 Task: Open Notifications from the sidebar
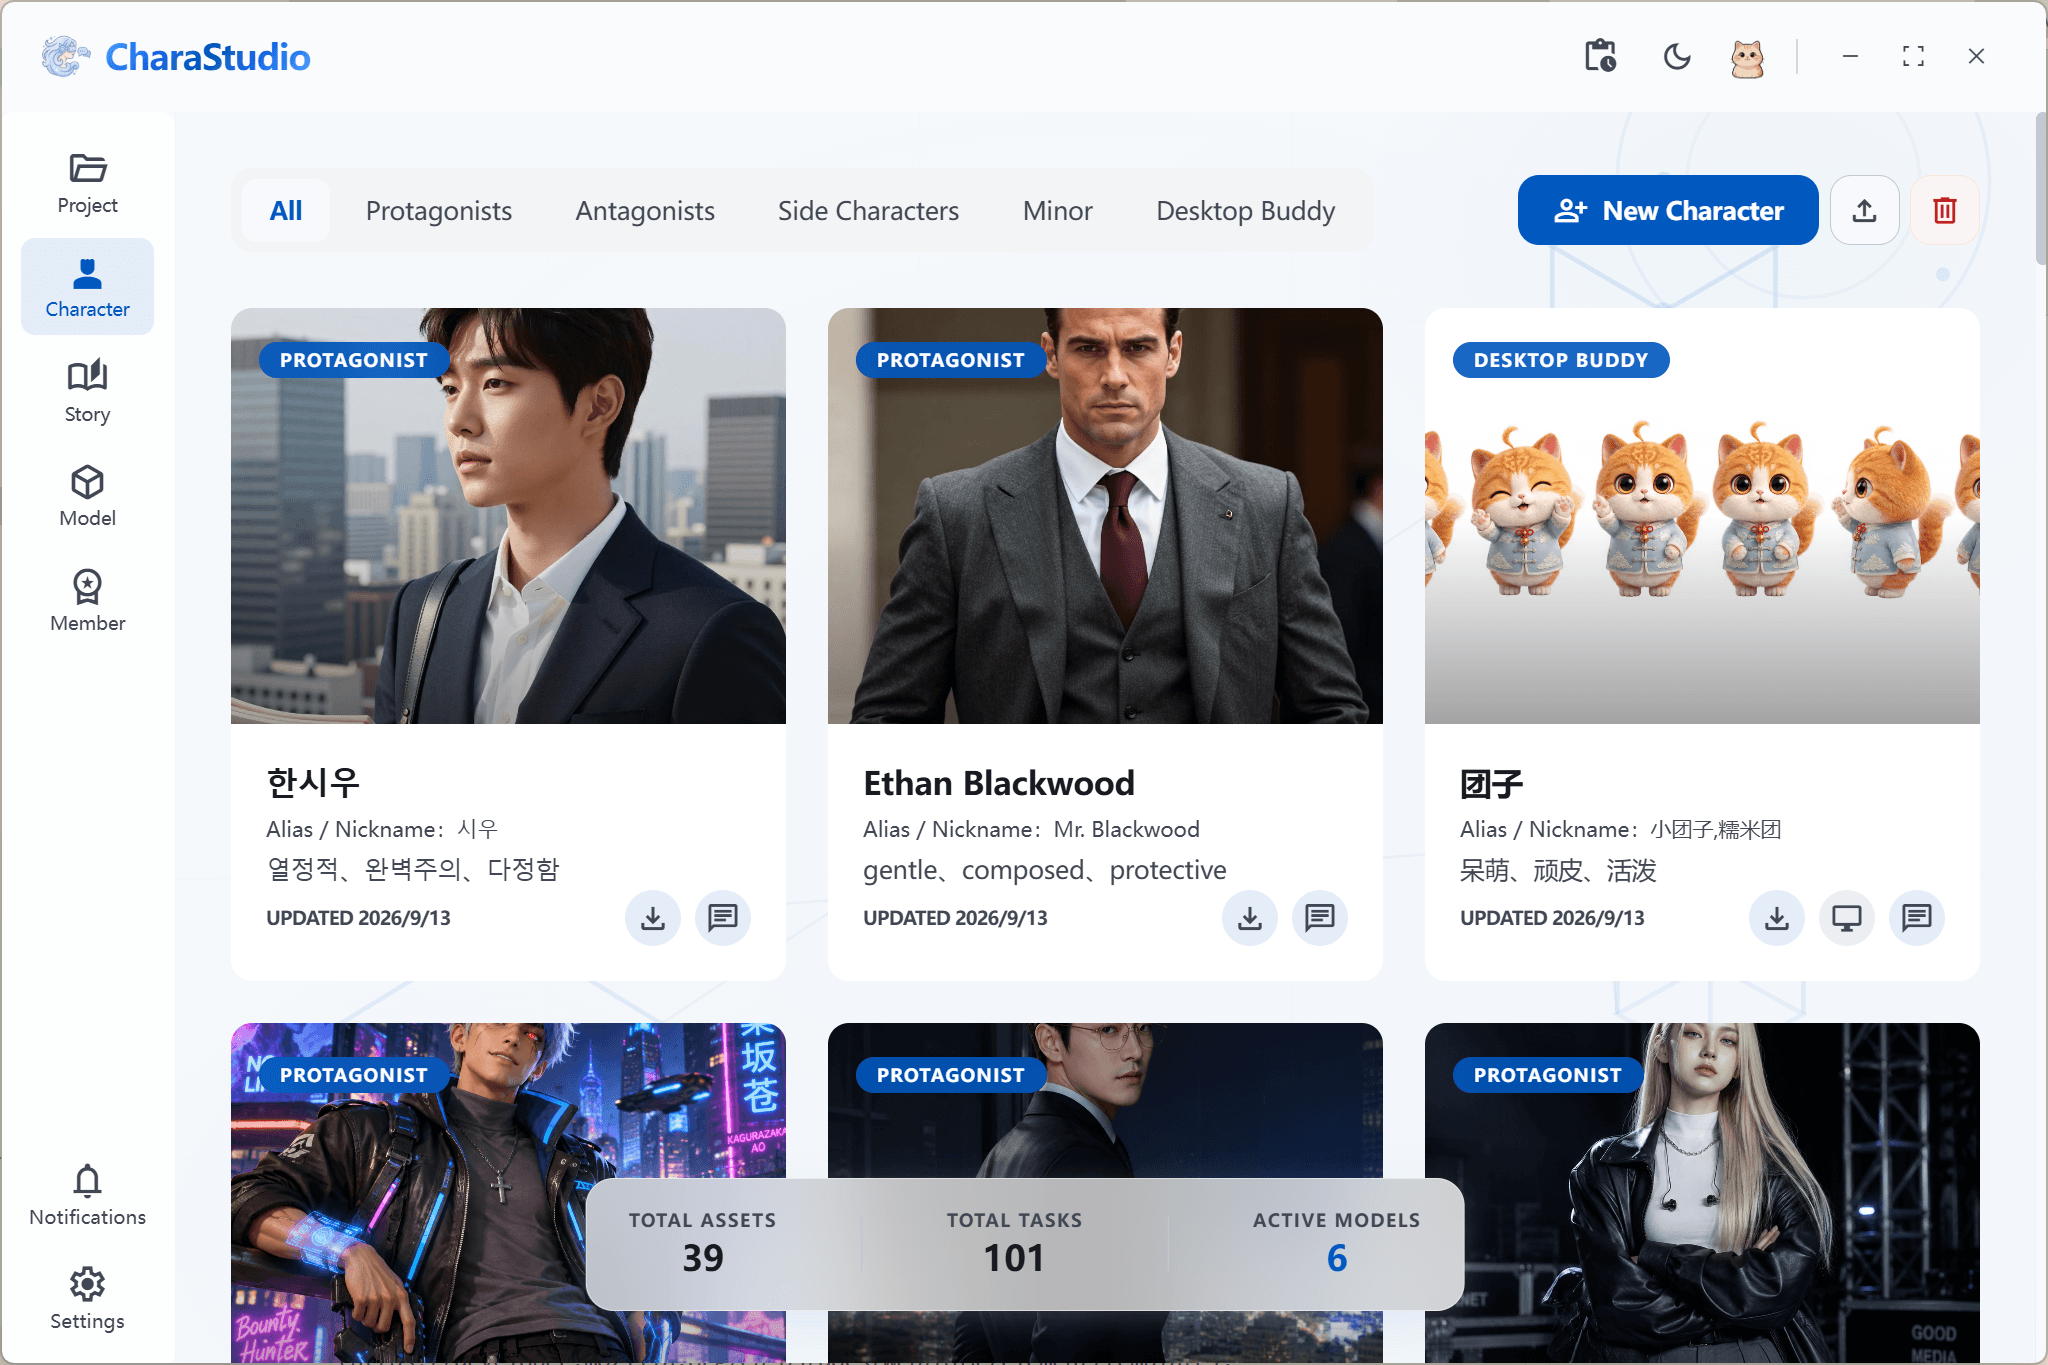pyautogui.click(x=88, y=1195)
